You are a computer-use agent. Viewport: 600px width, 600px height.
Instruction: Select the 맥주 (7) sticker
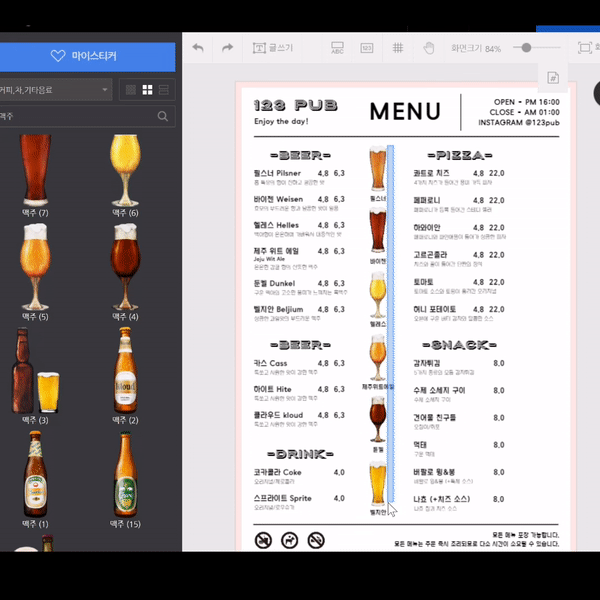coord(35,170)
